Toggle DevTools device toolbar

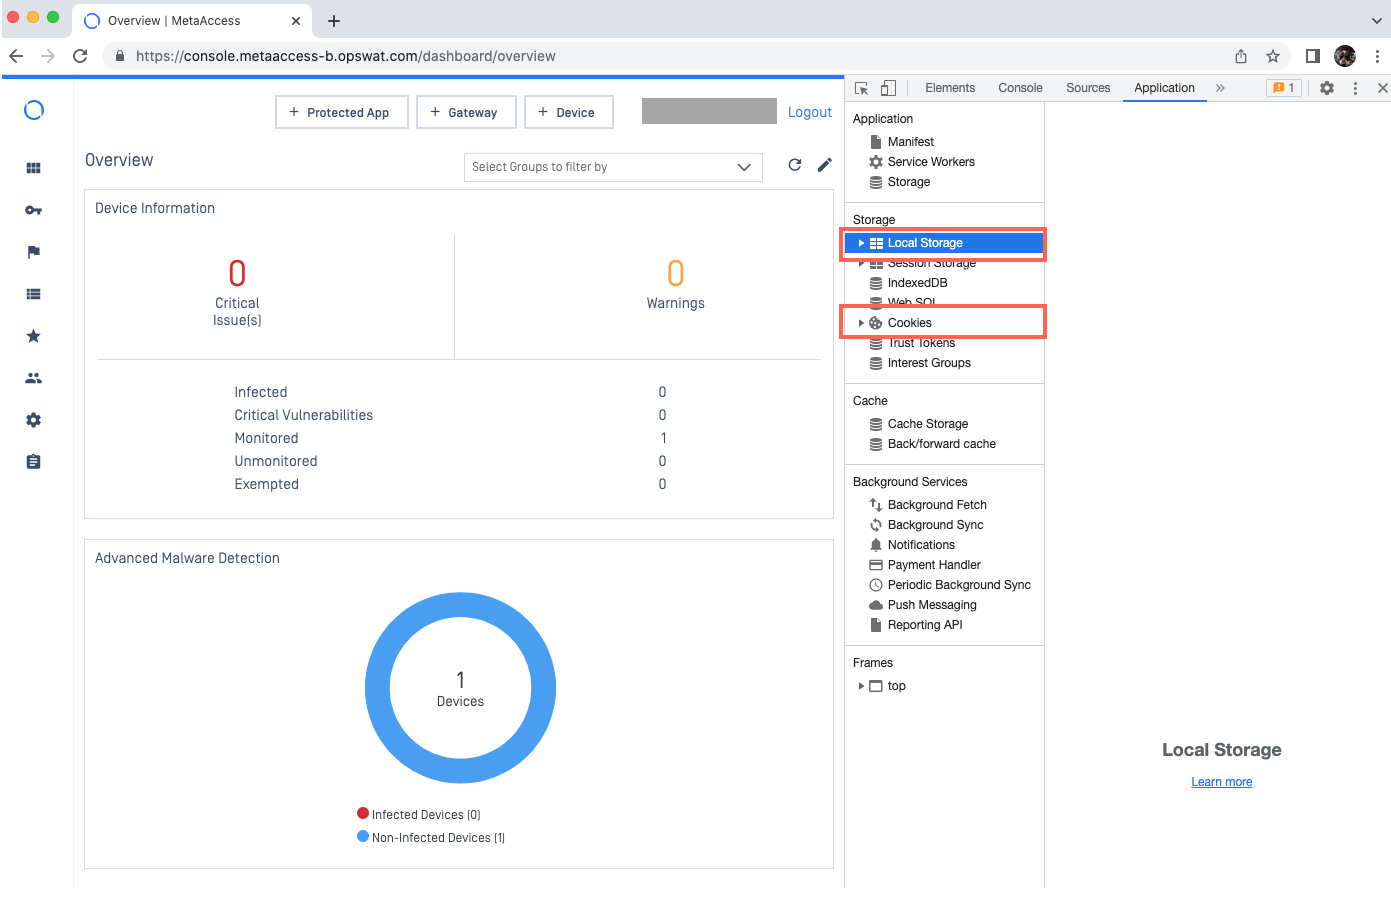(x=888, y=88)
